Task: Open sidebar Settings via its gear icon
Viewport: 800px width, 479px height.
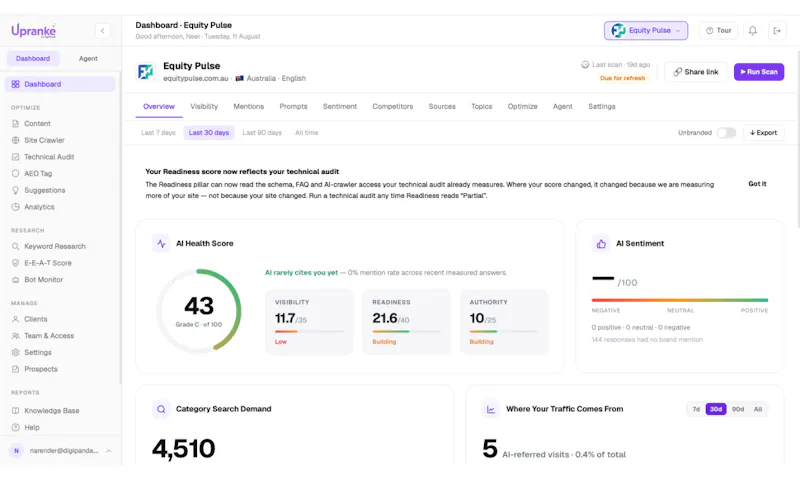Action: (15, 352)
